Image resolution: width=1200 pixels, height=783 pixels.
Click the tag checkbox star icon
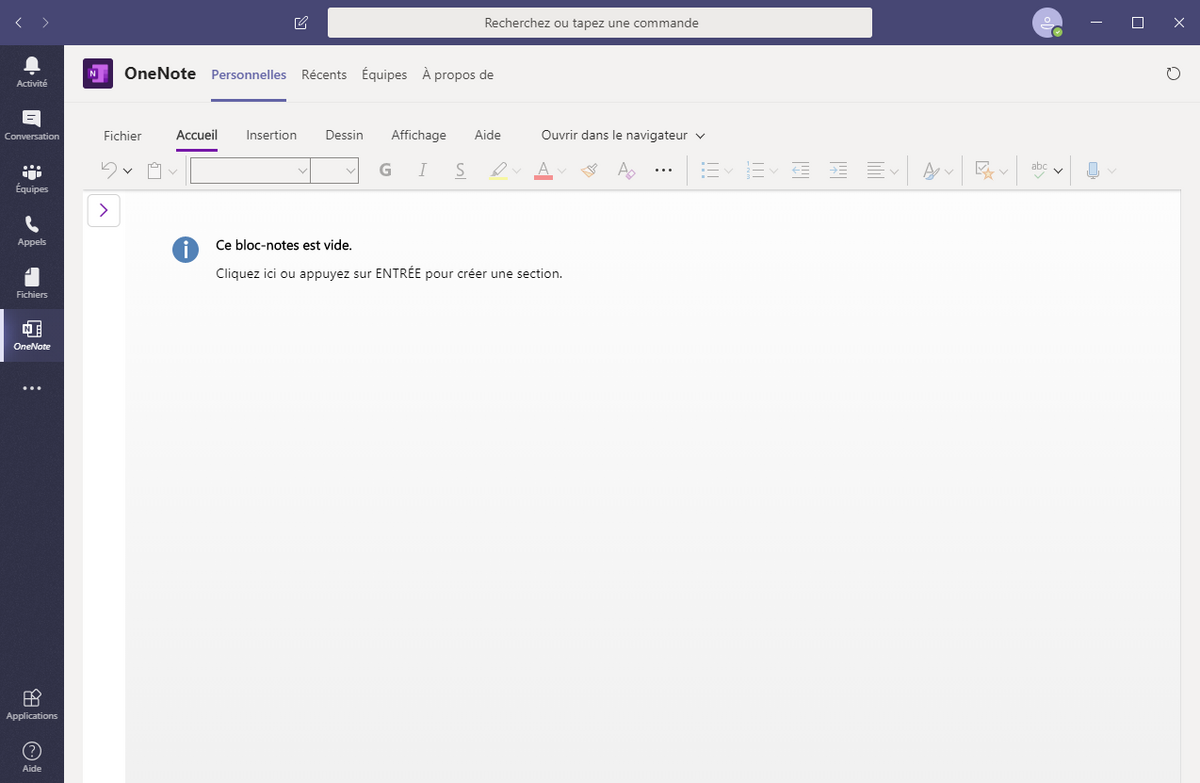tap(984, 171)
